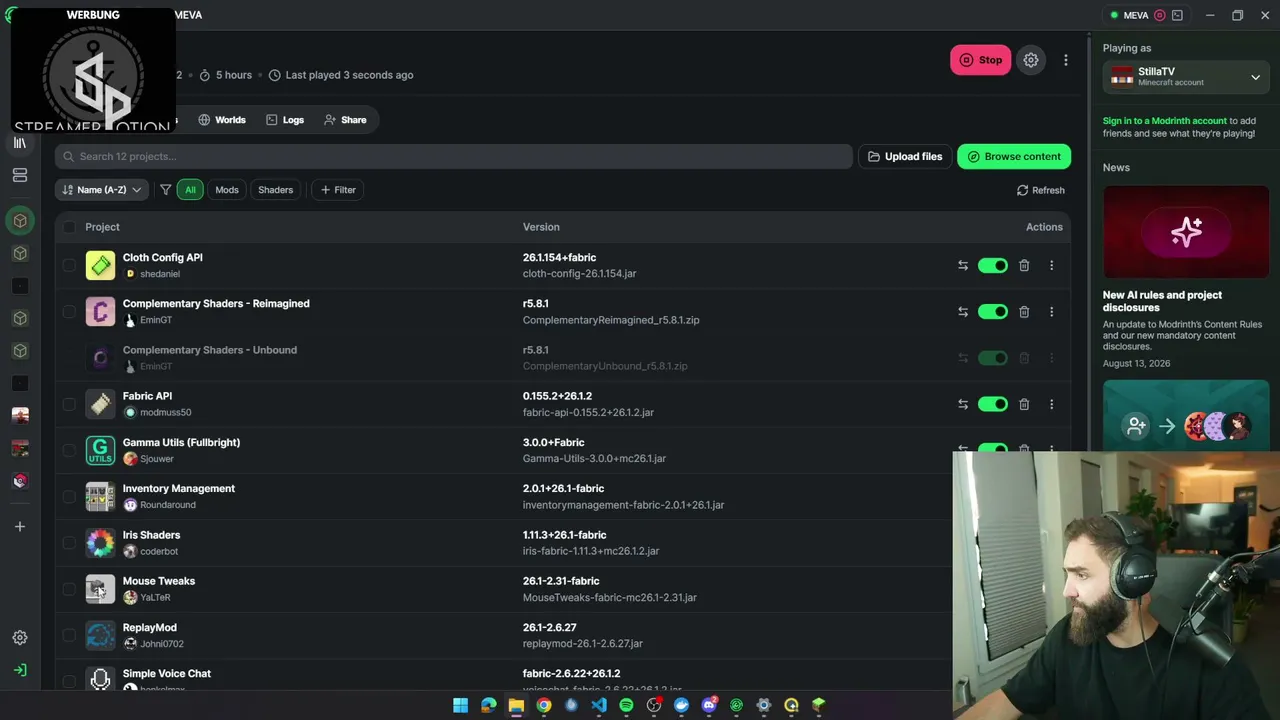Switch version for Fabric API

tap(962, 404)
